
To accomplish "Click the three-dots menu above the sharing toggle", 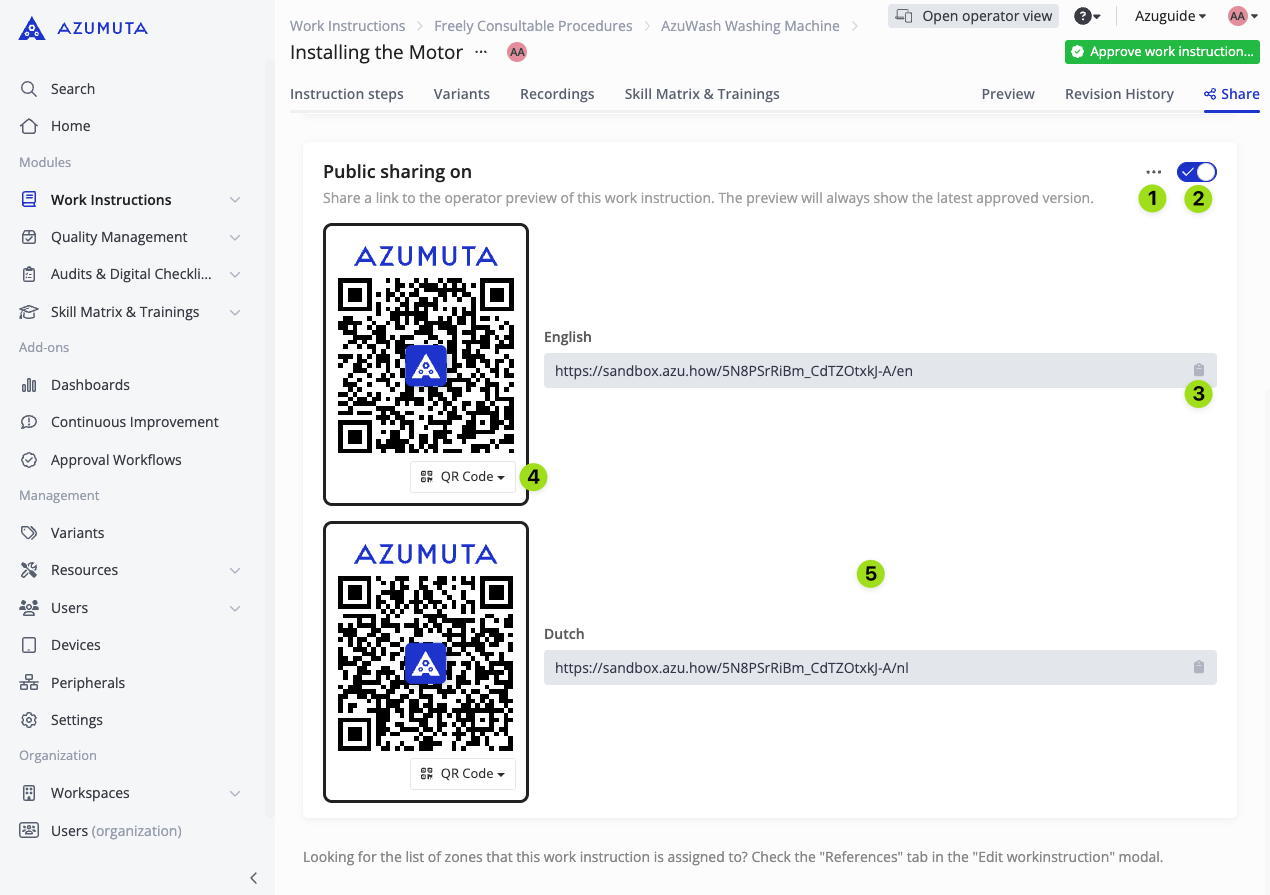I will coord(1153,171).
